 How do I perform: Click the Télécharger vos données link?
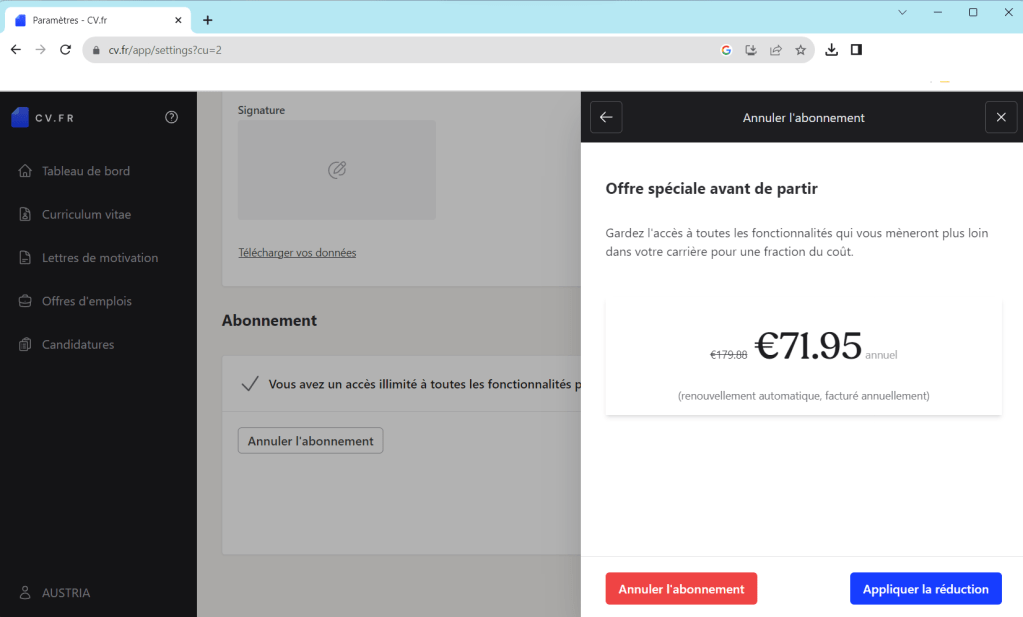pos(297,253)
